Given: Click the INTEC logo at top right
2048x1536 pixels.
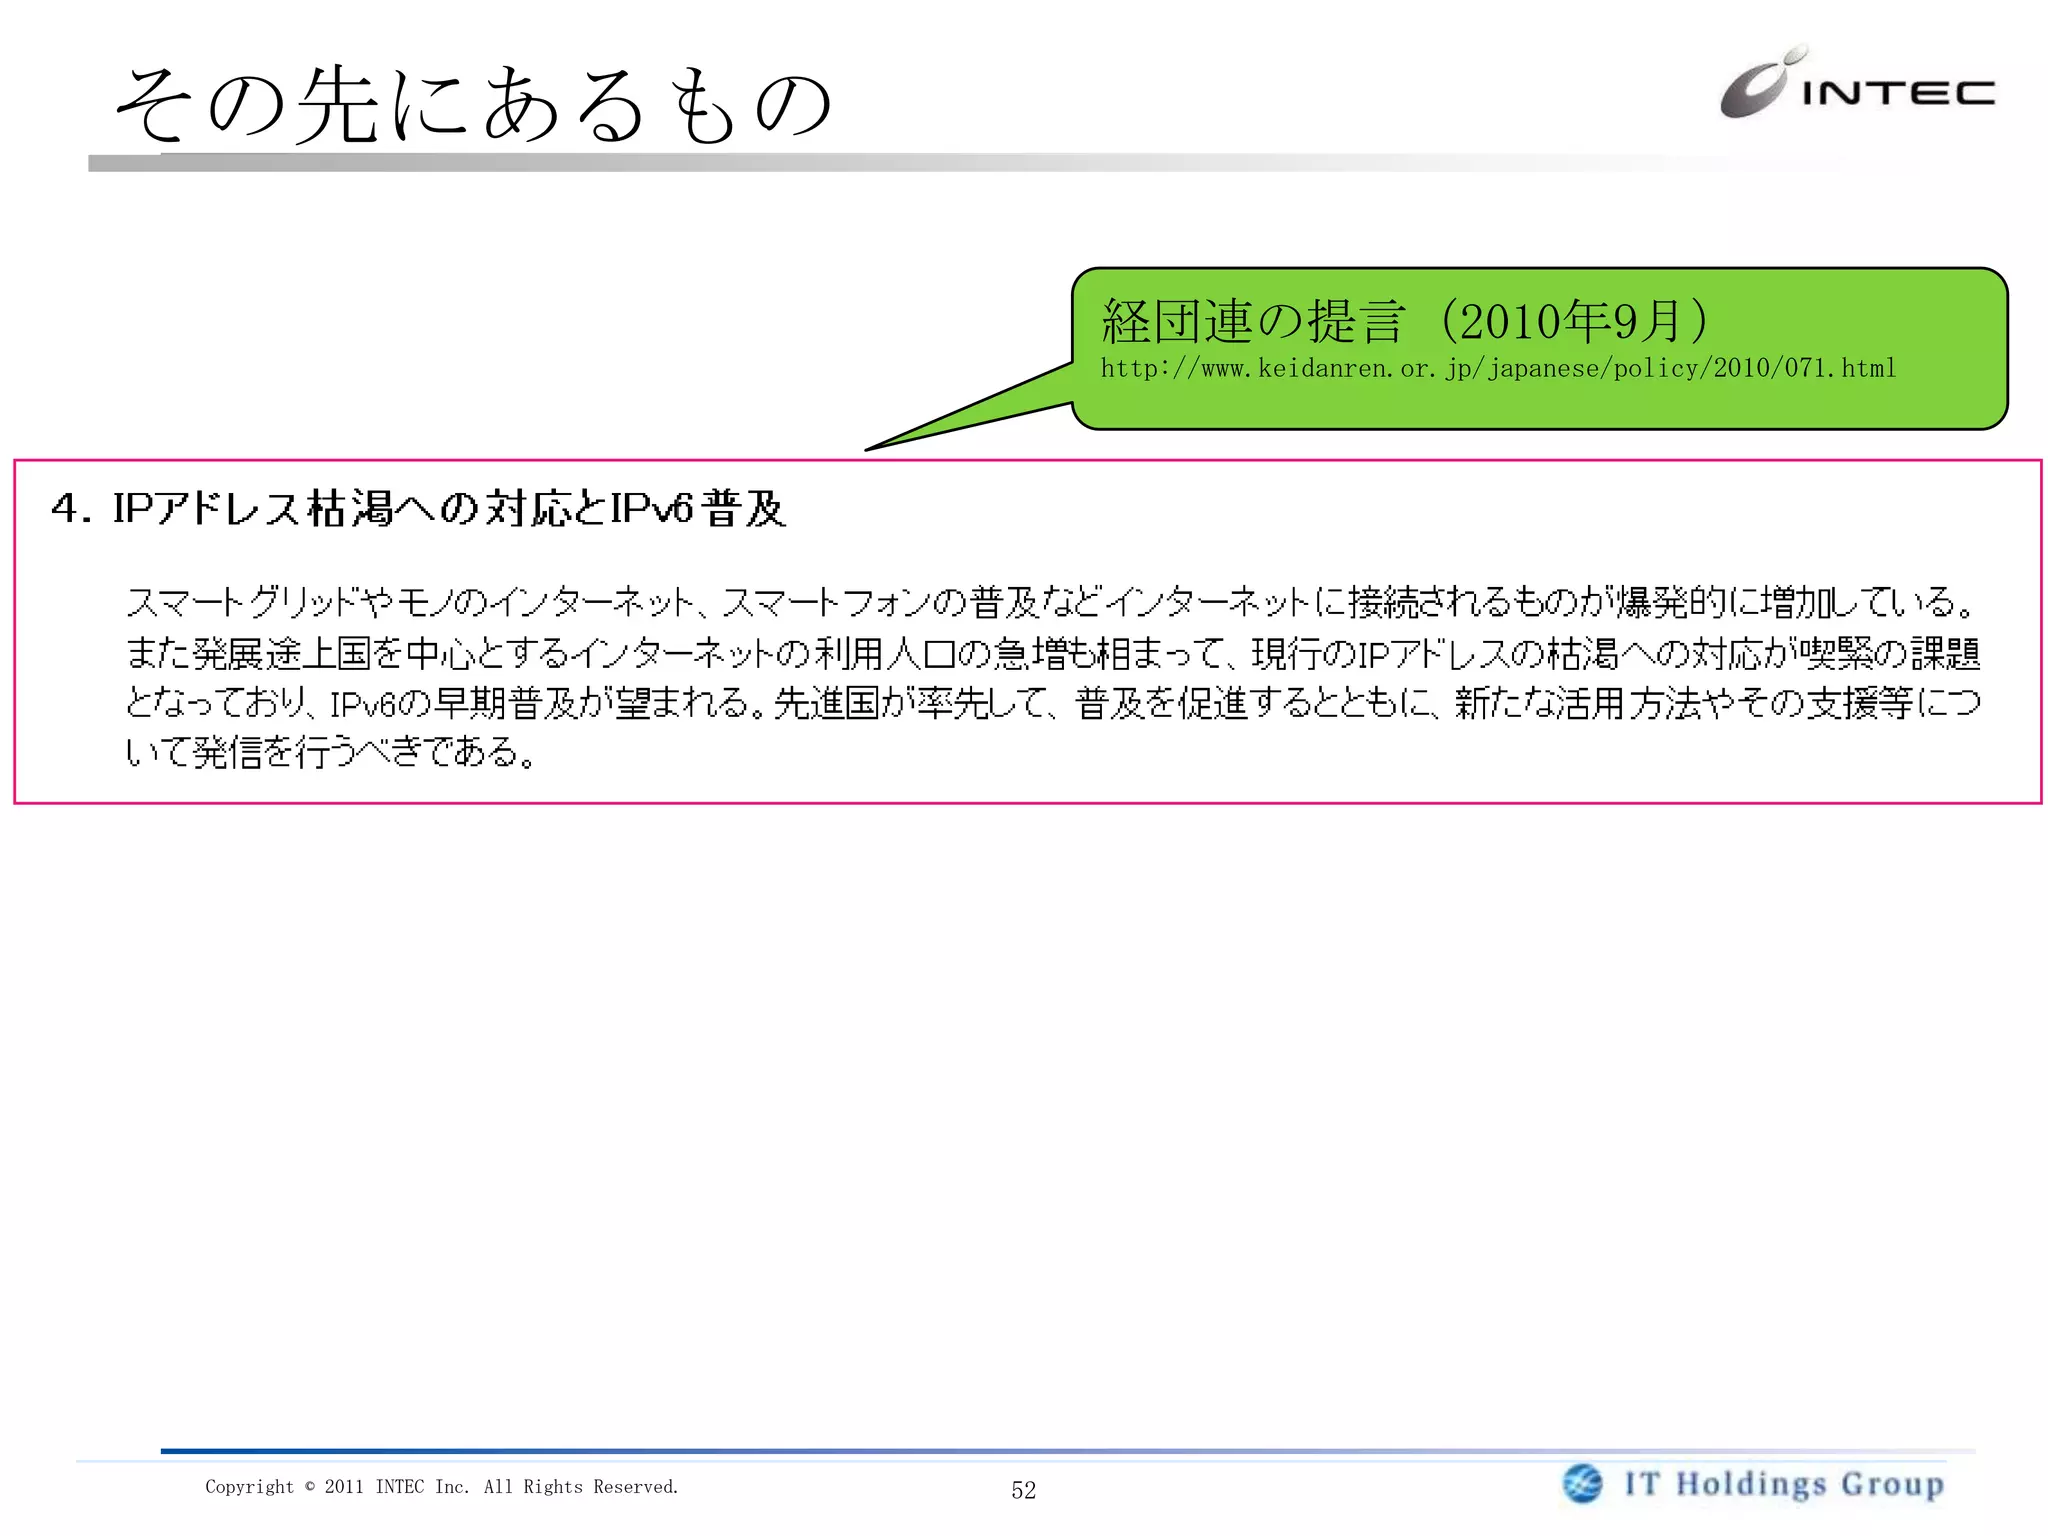Looking at the screenshot, I should [1857, 83].
